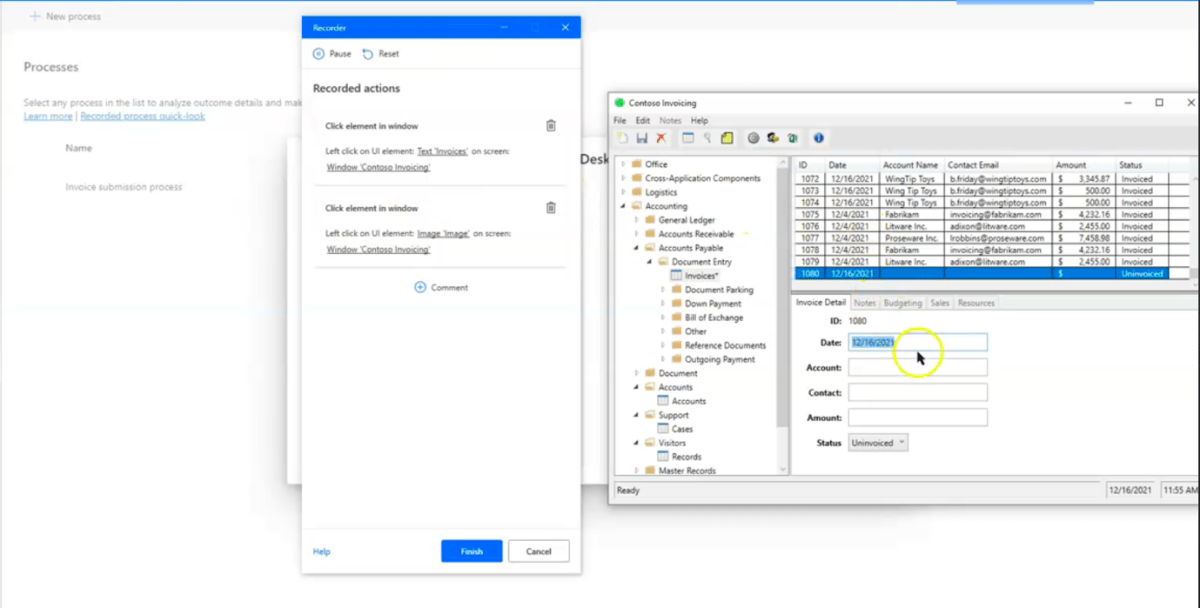This screenshot has height=608, width=1200.
Task: Click the 'Text Invoices' element link
Action: (442, 151)
